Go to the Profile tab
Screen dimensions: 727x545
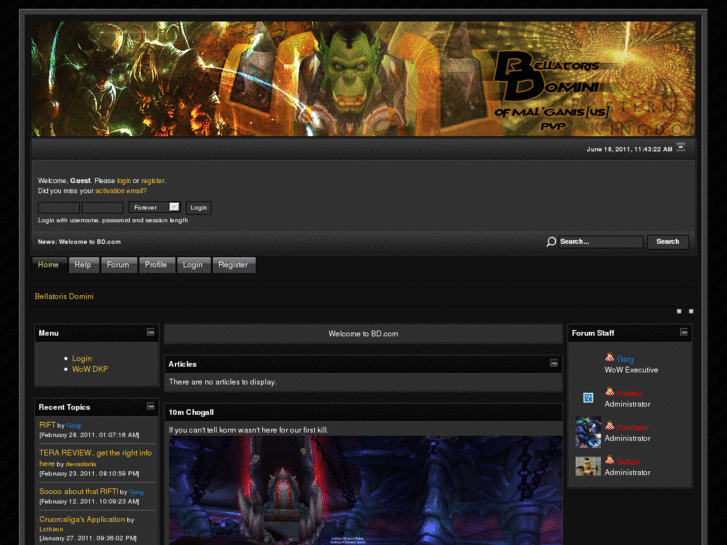157,265
